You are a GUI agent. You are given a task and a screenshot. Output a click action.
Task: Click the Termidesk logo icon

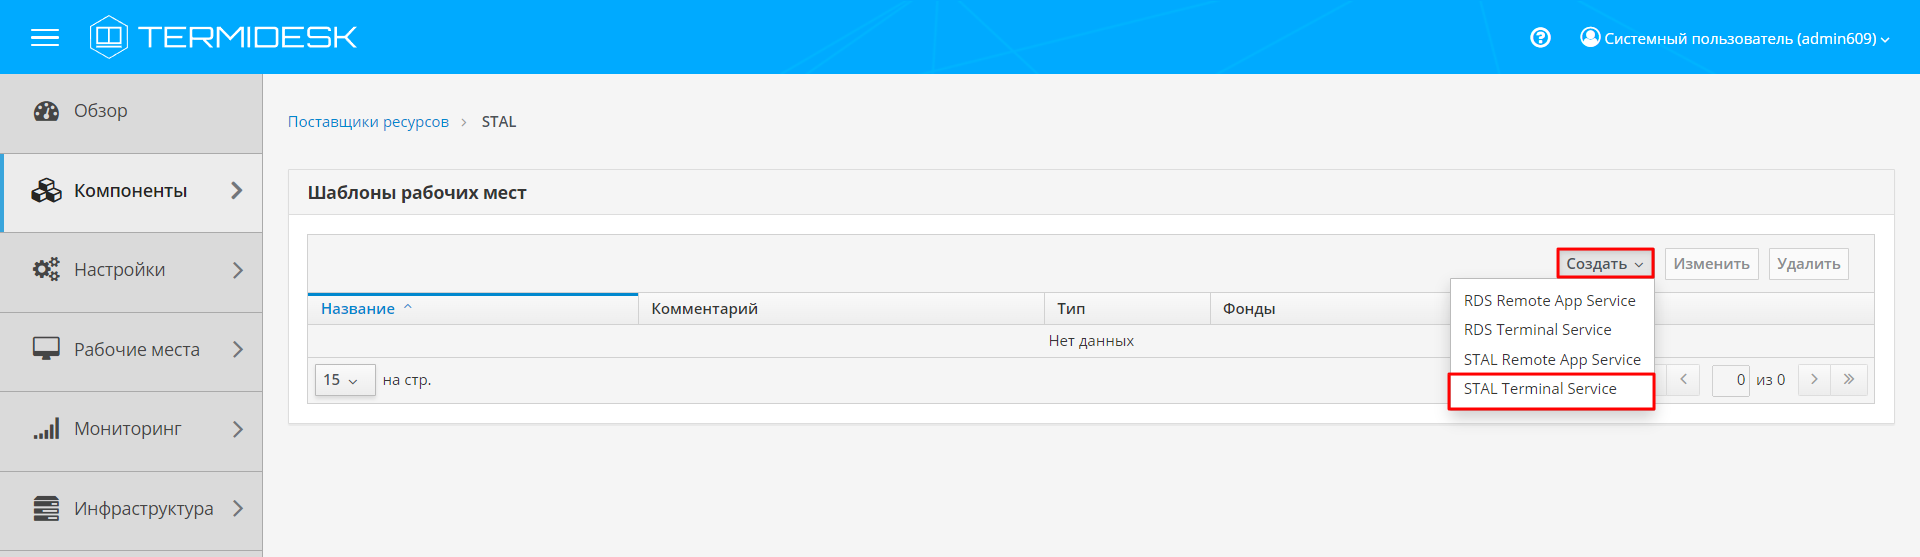pyautogui.click(x=108, y=37)
